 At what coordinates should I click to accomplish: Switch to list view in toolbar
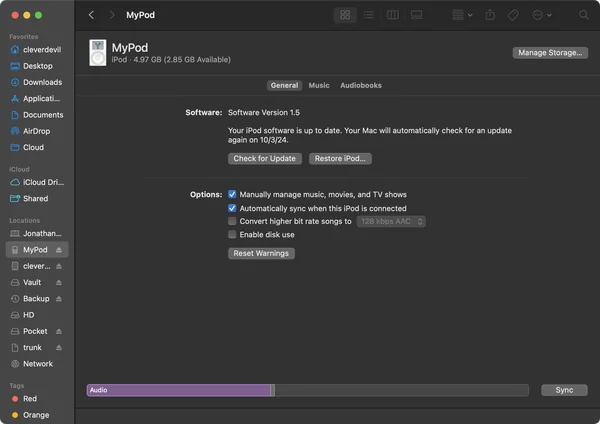369,15
